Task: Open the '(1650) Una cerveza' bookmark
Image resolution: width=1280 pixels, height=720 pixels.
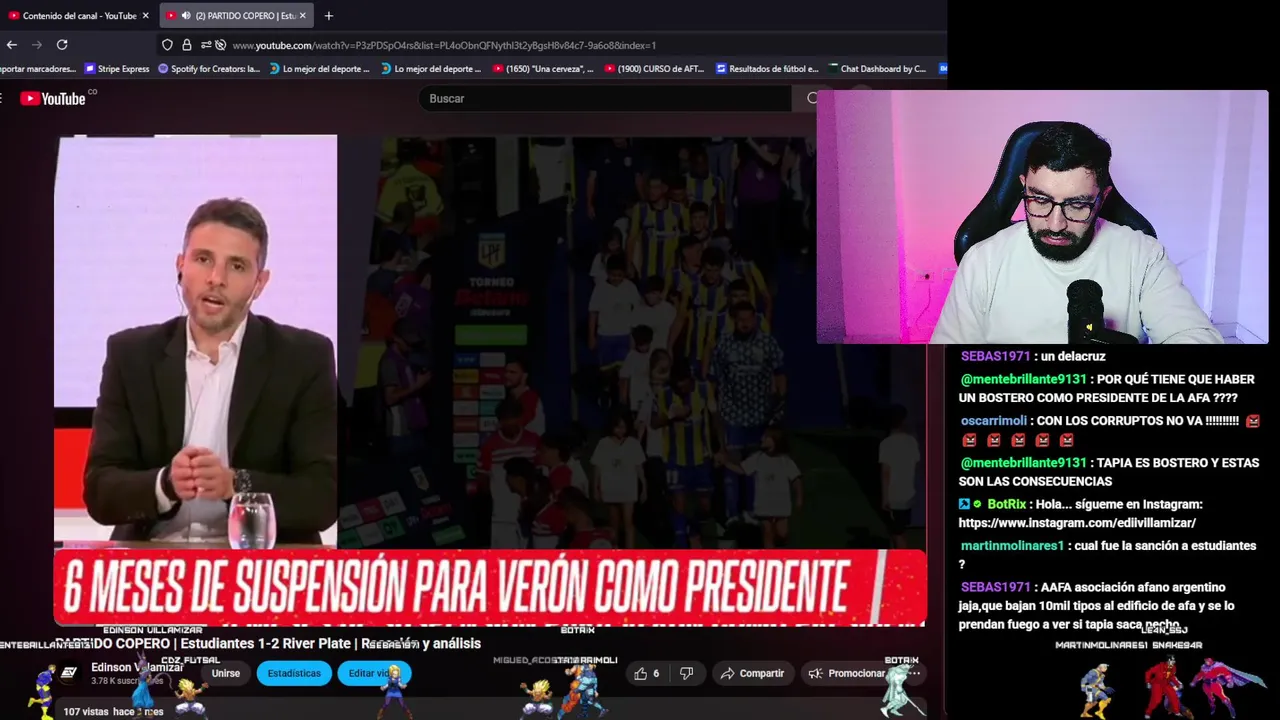Action: tap(543, 69)
